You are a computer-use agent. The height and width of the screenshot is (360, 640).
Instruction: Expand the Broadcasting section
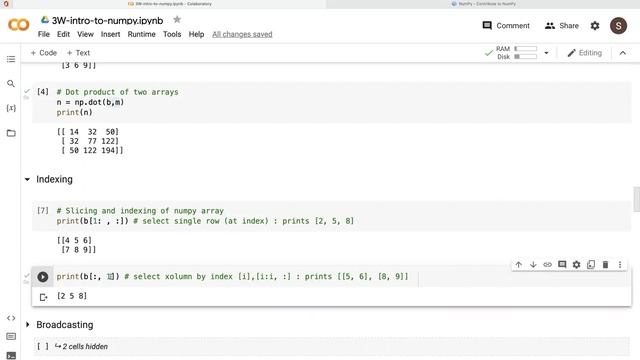(27, 324)
